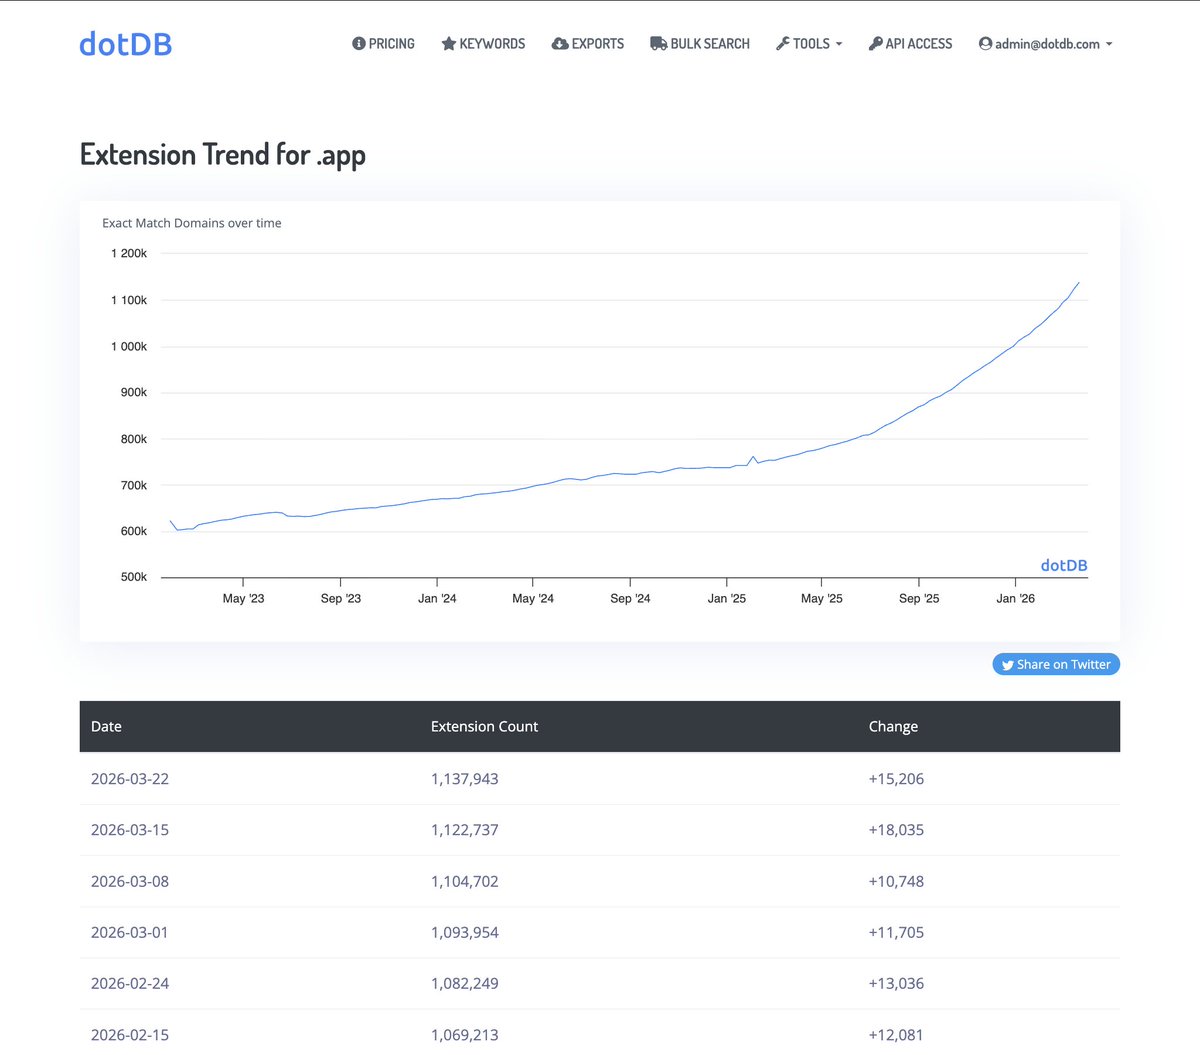1200x1055 pixels.
Task: Open BULK SEARCH from the navbar
Action: click(x=700, y=44)
